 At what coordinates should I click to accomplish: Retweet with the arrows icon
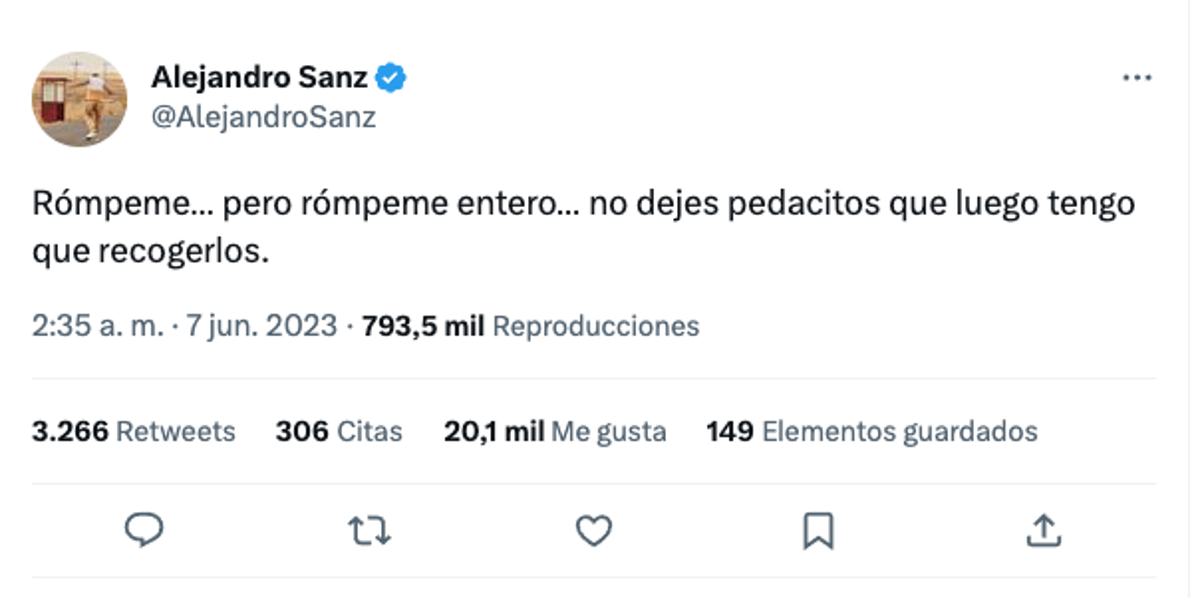point(369,530)
